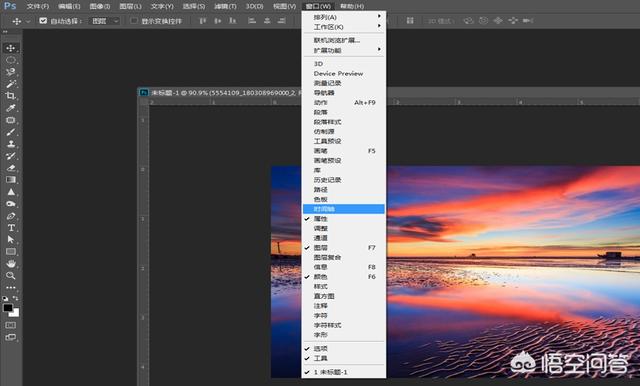Select the History Brush tool
Screen dimensions: 640x386
tap(11, 156)
